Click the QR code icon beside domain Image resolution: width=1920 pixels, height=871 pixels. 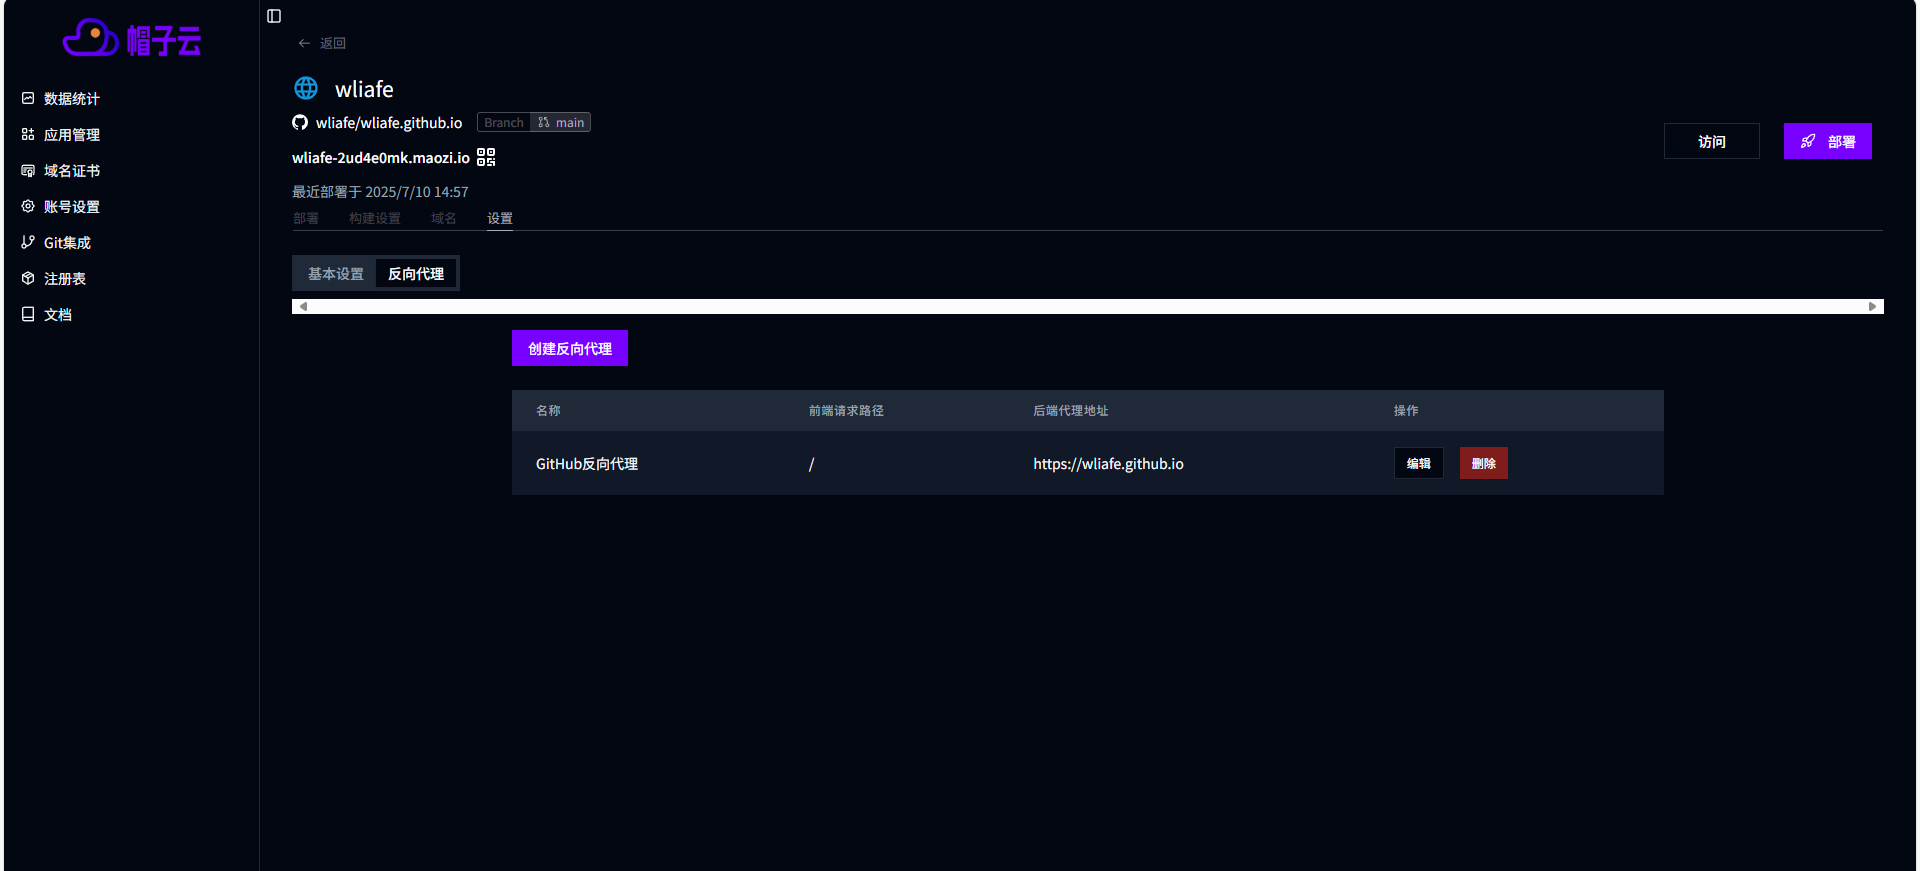coord(486,157)
